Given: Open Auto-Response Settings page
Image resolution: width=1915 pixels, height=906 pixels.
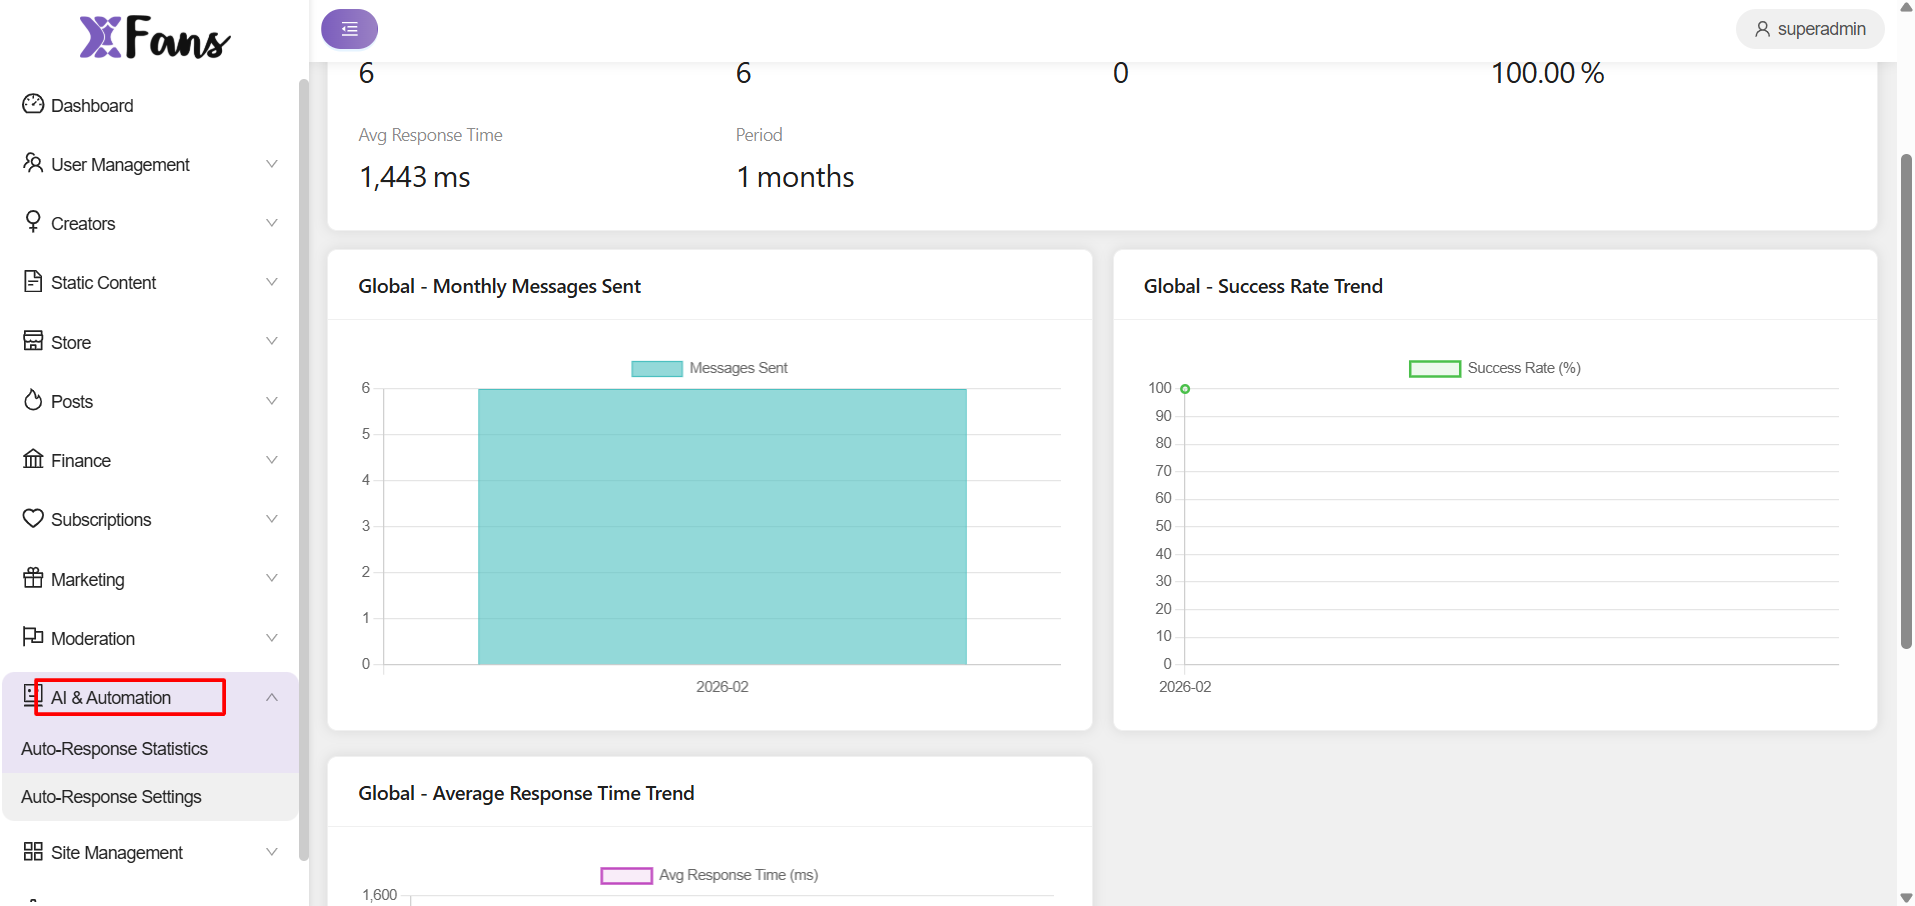Looking at the screenshot, I should (111, 797).
